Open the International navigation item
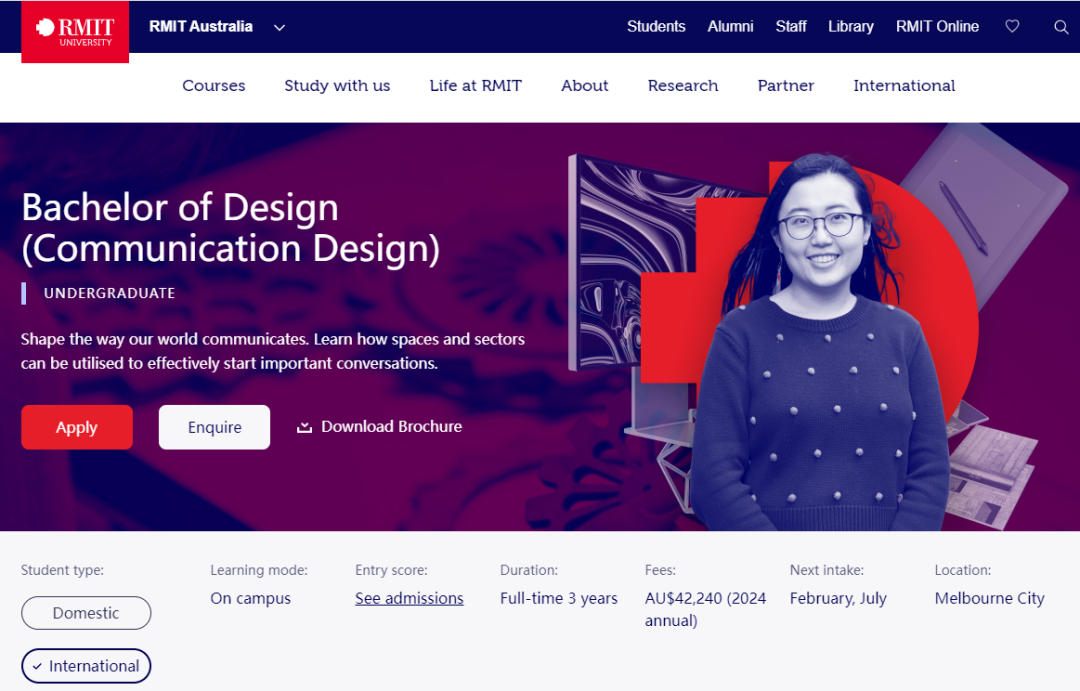Image resolution: width=1080 pixels, height=691 pixels. tap(904, 85)
